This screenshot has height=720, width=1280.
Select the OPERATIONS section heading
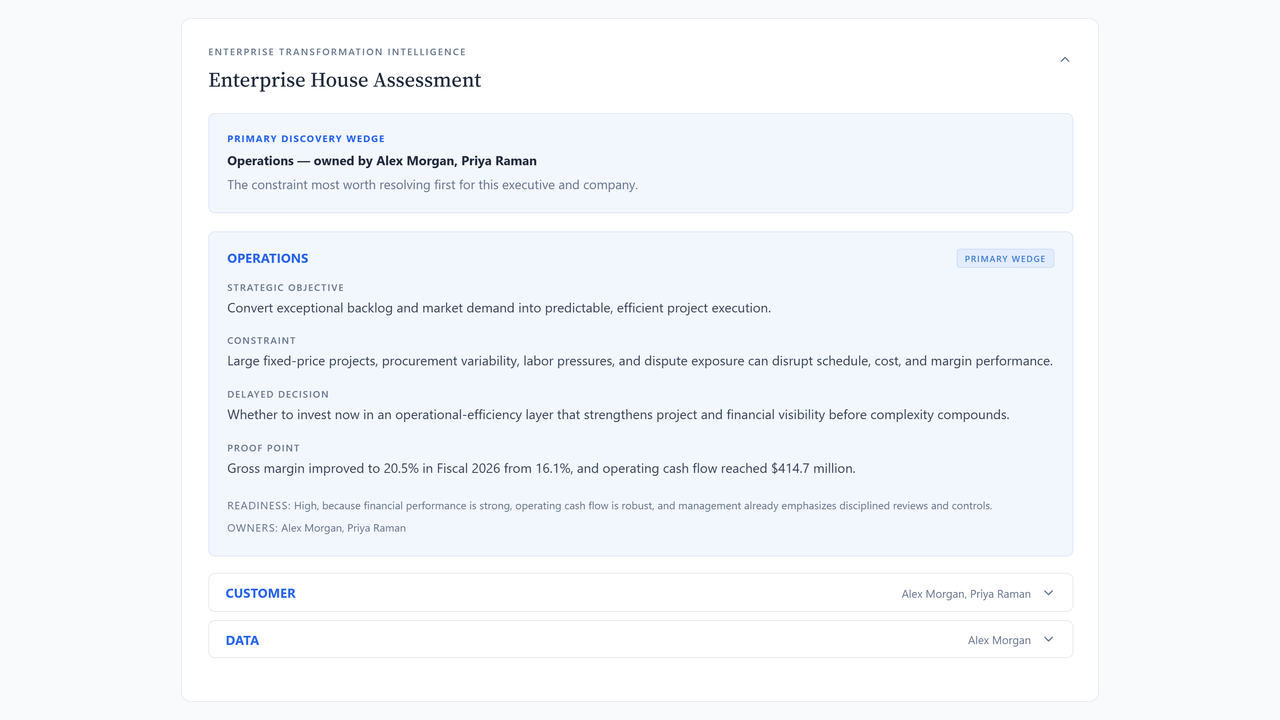pos(267,258)
